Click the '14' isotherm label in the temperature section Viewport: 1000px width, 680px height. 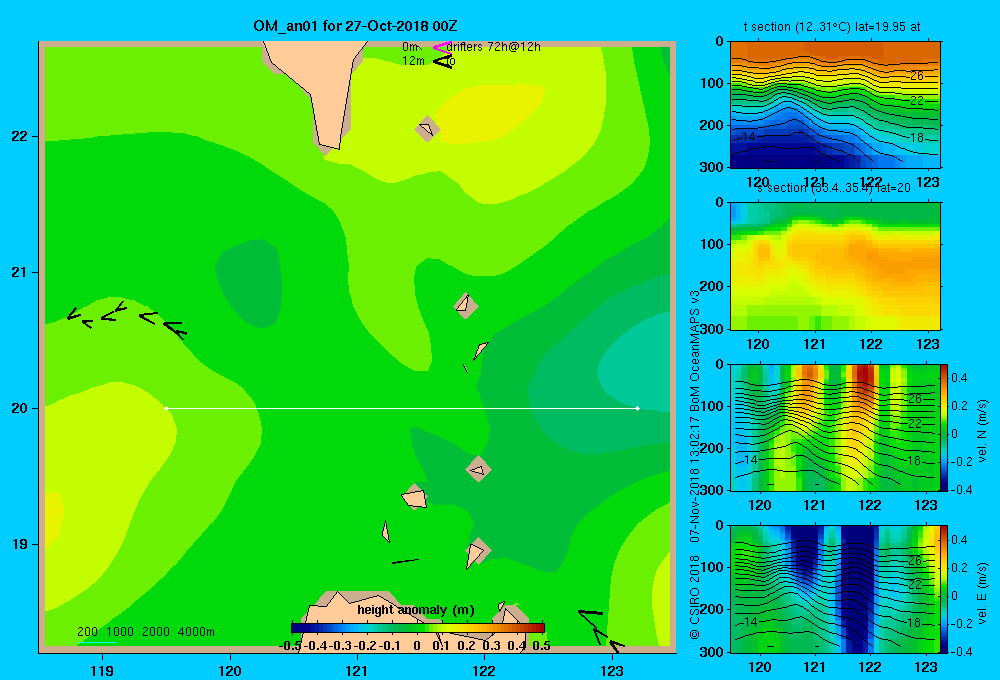click(x=748, y=137)
